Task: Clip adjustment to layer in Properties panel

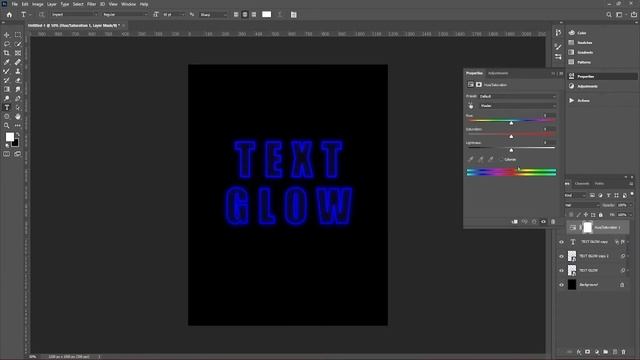Action: 515,222
